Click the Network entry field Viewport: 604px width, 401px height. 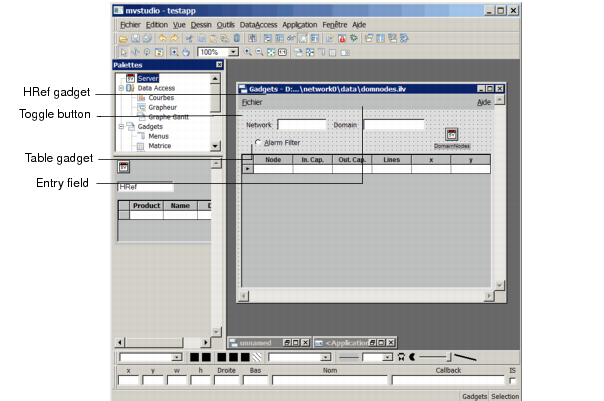coord(301,125)
